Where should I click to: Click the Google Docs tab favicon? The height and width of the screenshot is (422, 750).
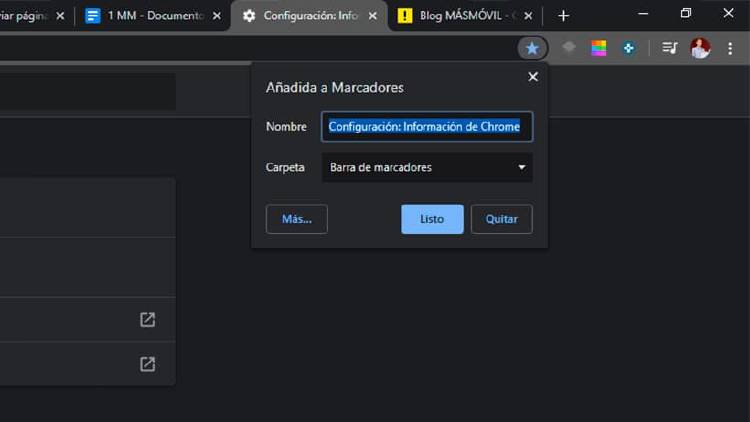click(x=92, y=16)
